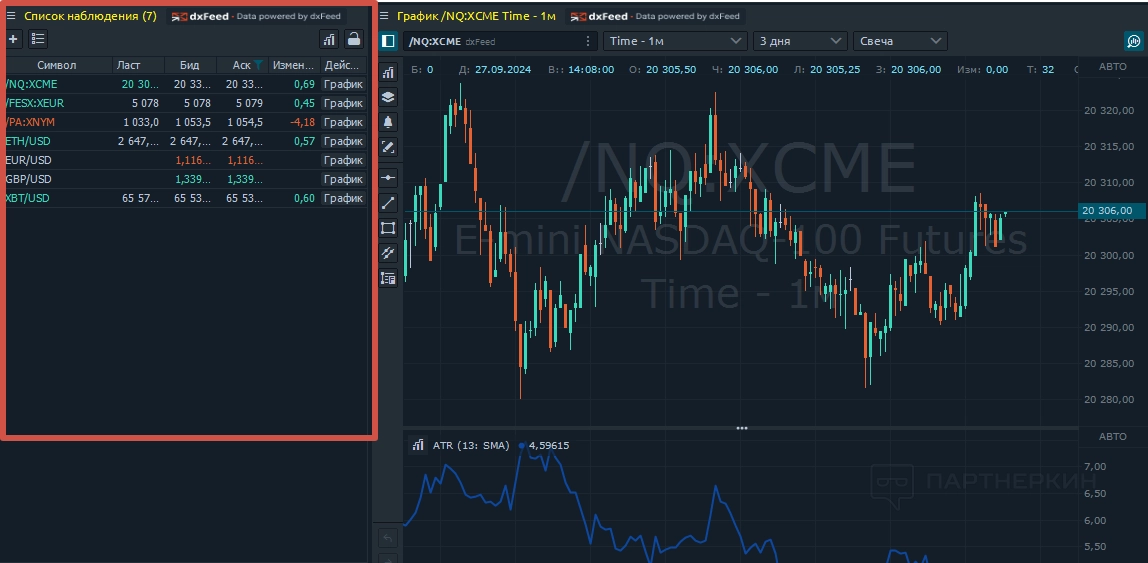This screenshot has width=1148, height=563.
Task: Select the channel lines drawing tool
Action: tap(388, 253)
